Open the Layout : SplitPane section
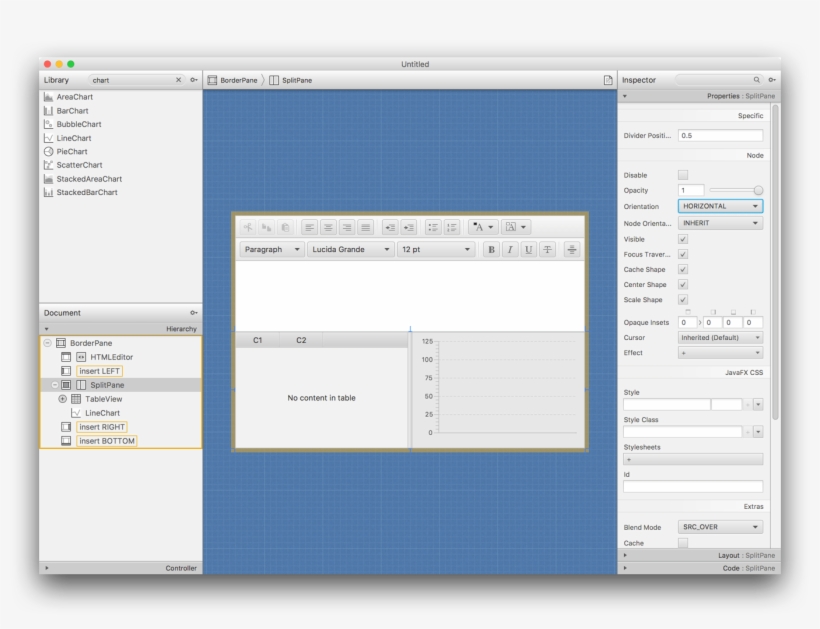Viewport: 820px width, 629px height. [x=698, y=555]
